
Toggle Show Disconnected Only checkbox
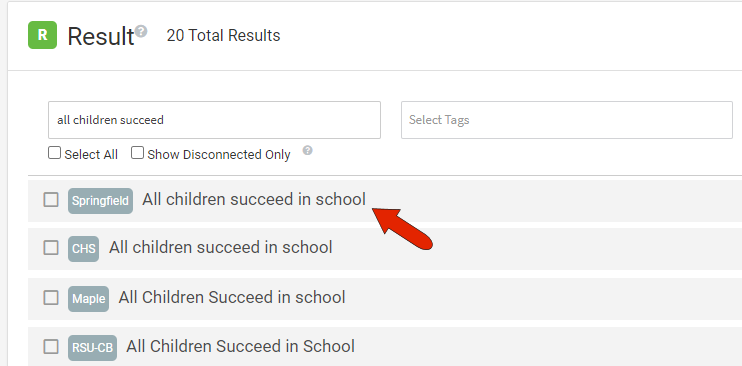click(137, 153)
